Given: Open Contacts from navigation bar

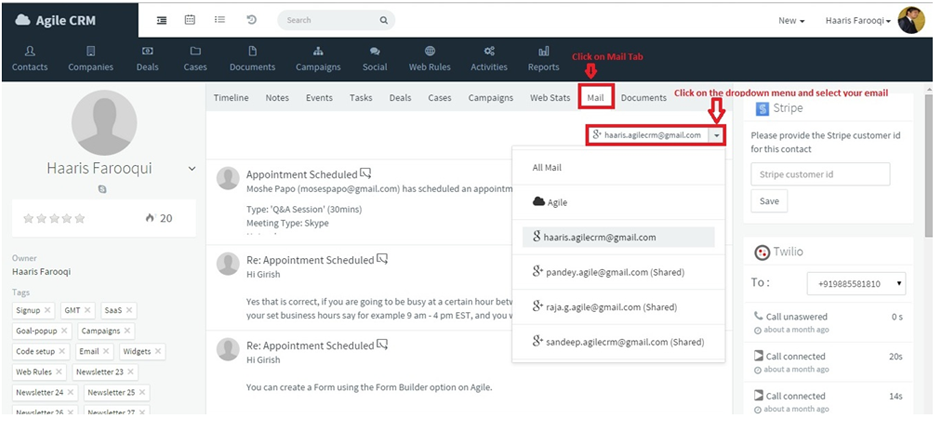Looking at the screenshot, I should (29, 59).
